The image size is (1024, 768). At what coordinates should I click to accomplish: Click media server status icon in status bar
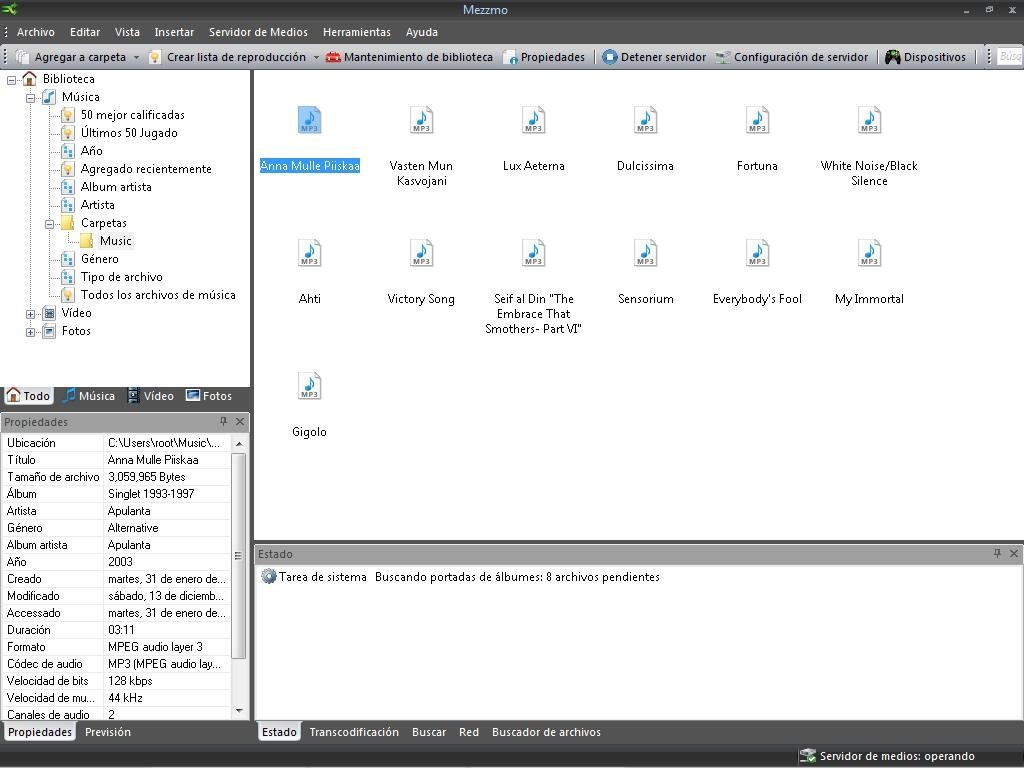808,756
